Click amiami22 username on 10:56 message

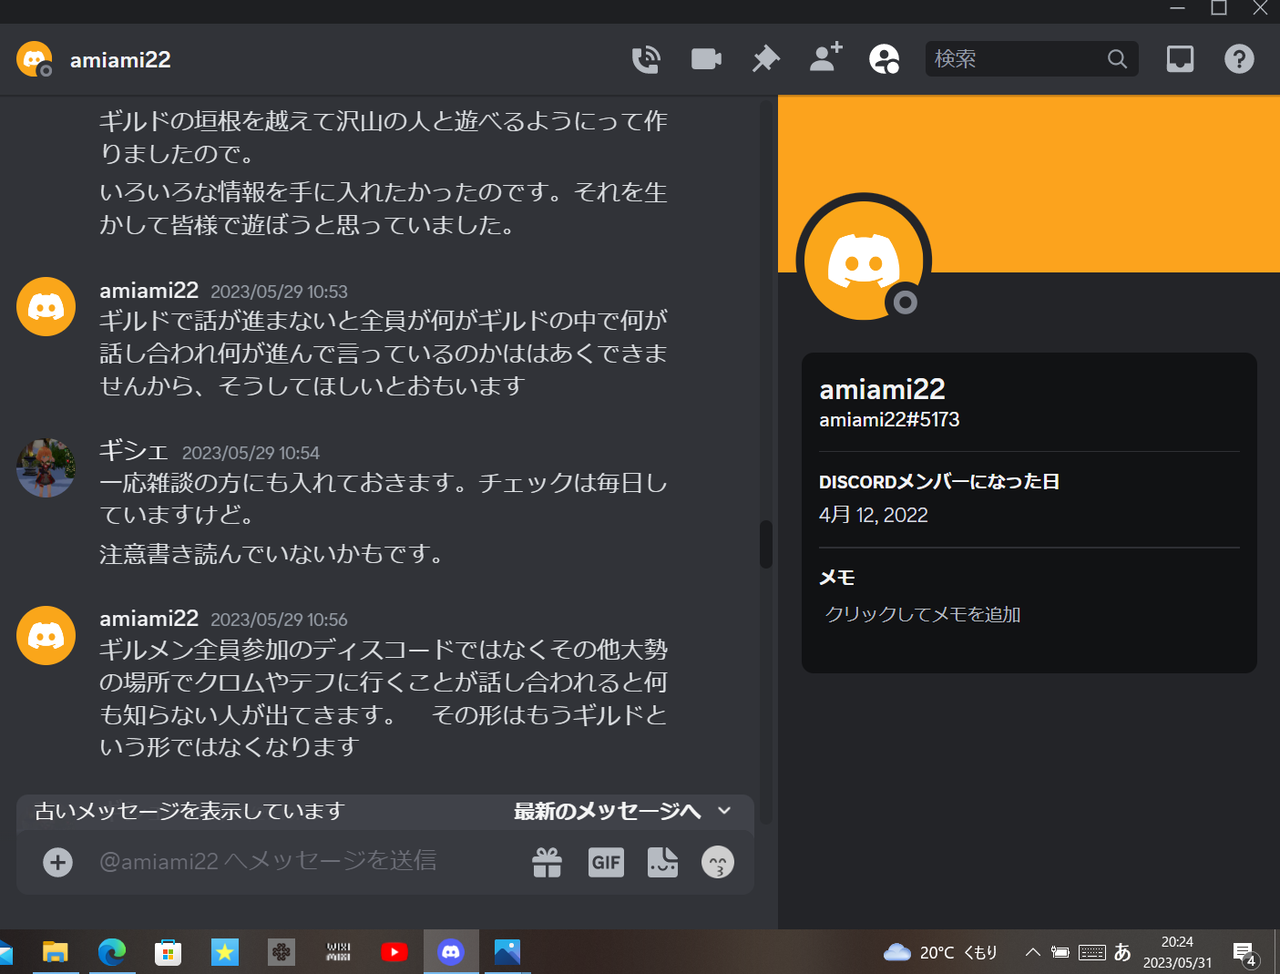[149, 618]
